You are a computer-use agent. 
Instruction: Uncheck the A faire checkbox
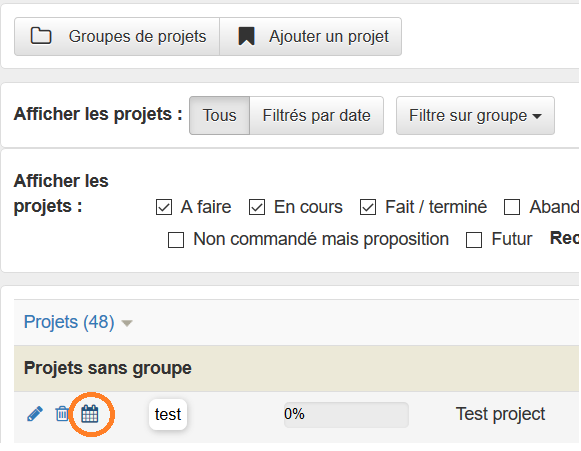(164, 207)
